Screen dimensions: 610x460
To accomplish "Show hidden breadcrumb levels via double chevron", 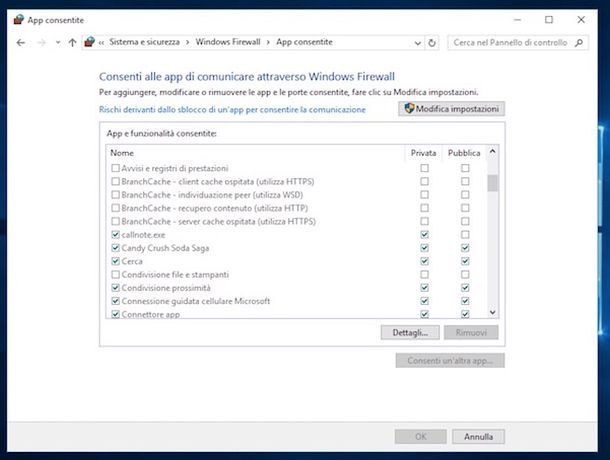I will point(101,43).
